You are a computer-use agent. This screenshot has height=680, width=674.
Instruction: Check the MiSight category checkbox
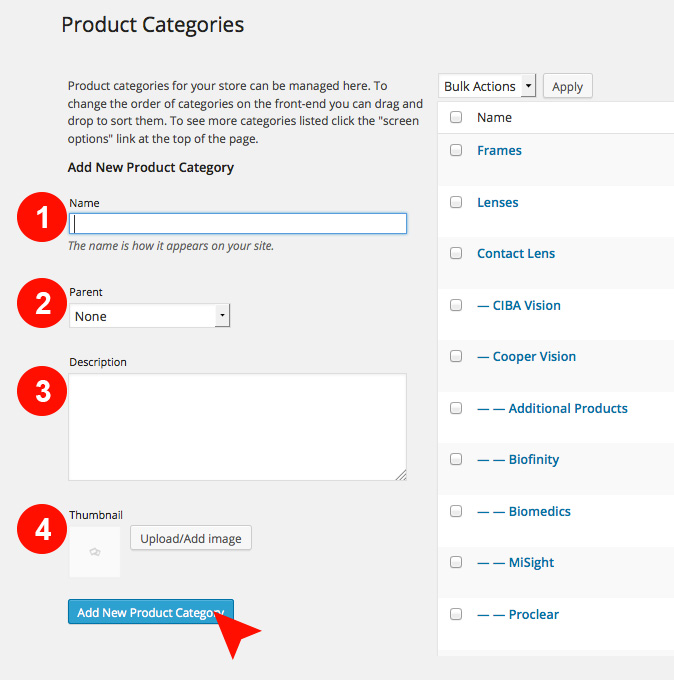tap(456, 562)
